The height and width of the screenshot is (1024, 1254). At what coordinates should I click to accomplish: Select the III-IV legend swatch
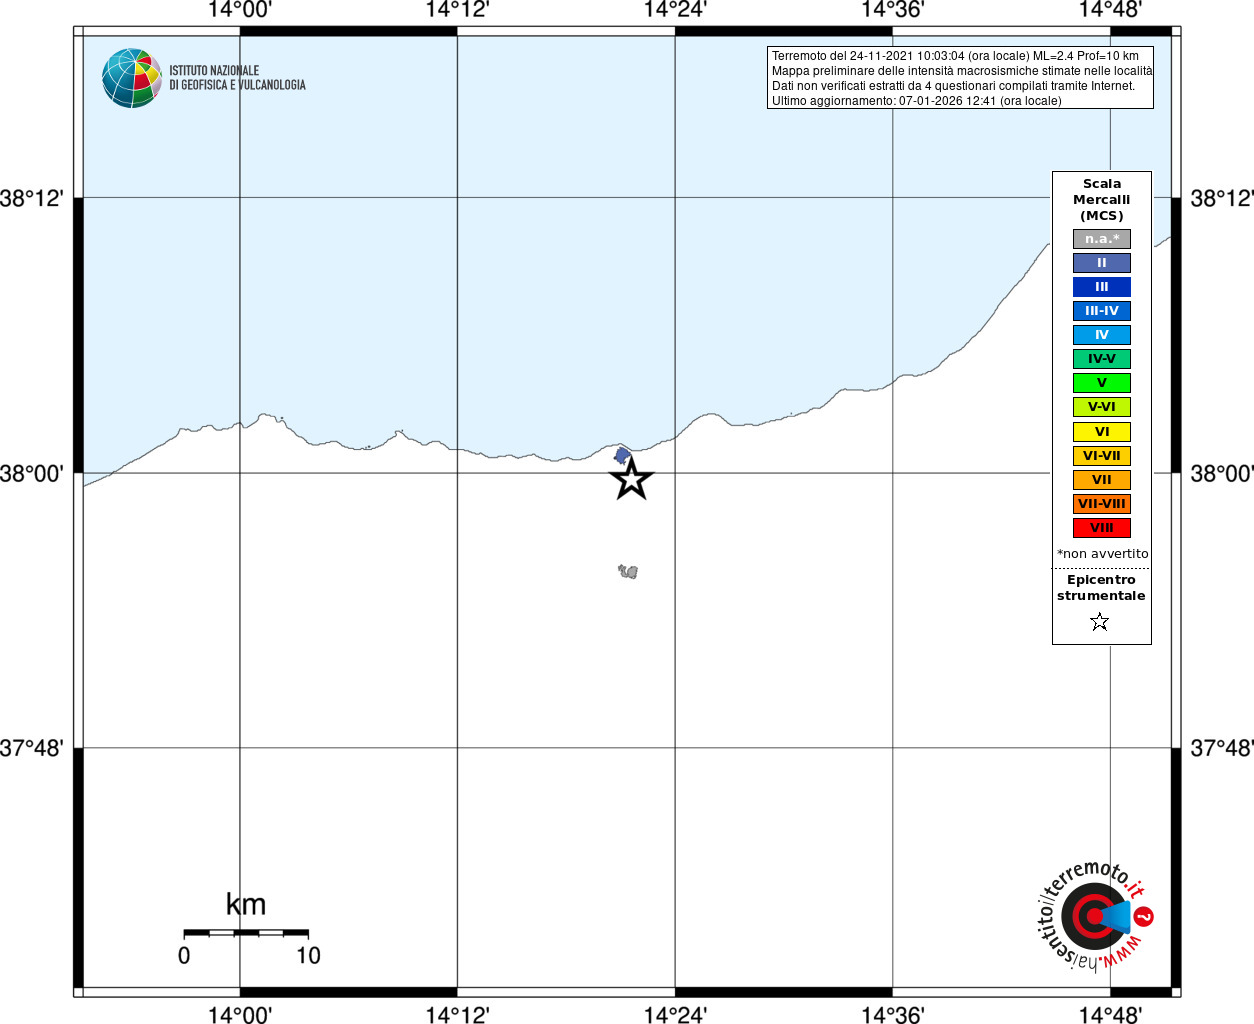[1102, 311]
